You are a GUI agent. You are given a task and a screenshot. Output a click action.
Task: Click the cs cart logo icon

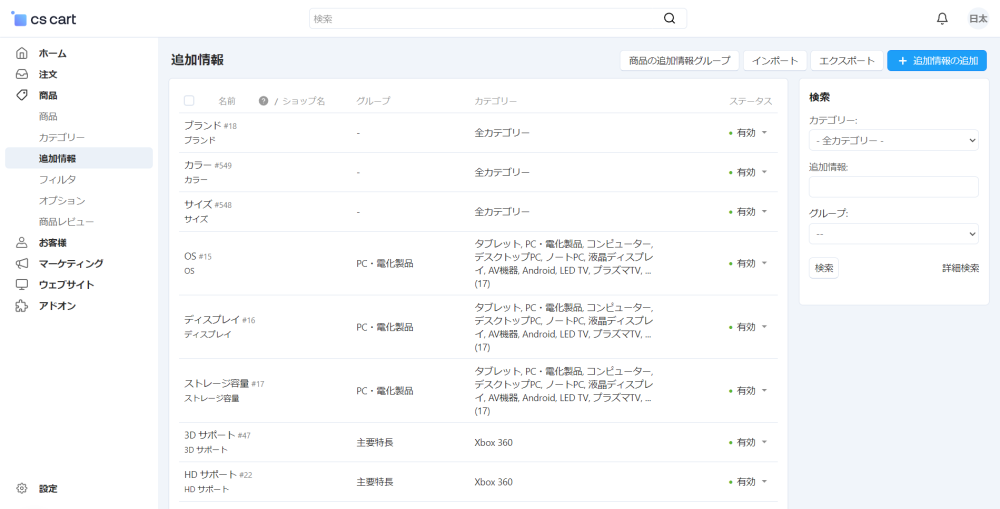pos(19,19)
